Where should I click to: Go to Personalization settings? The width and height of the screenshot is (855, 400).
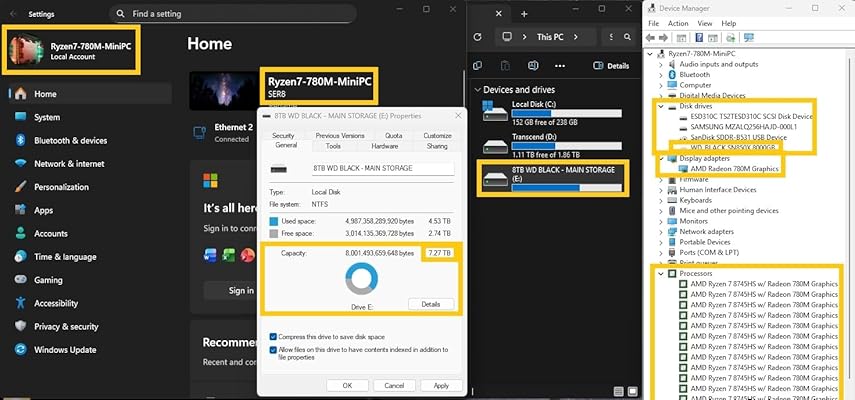coord(60,187)
